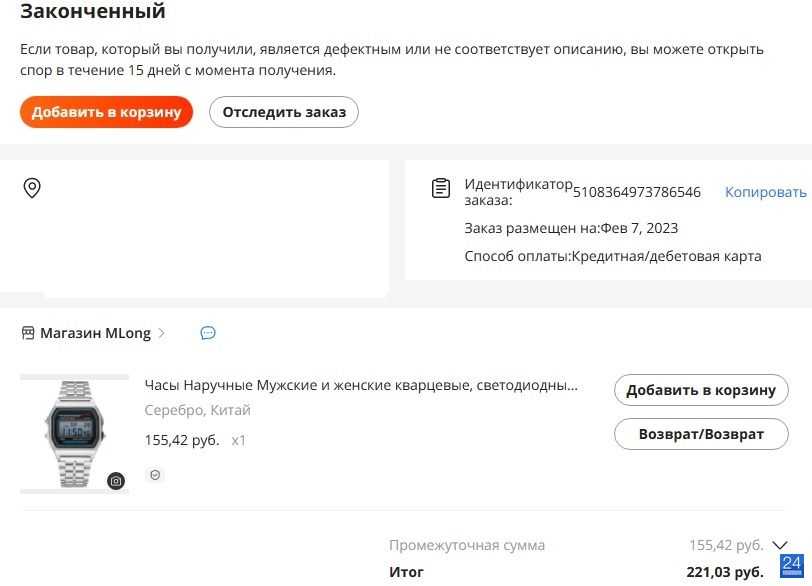Click the Возврат/Возврат refund button
This screenshot has width=812, height=586.
tap(701, 434)
